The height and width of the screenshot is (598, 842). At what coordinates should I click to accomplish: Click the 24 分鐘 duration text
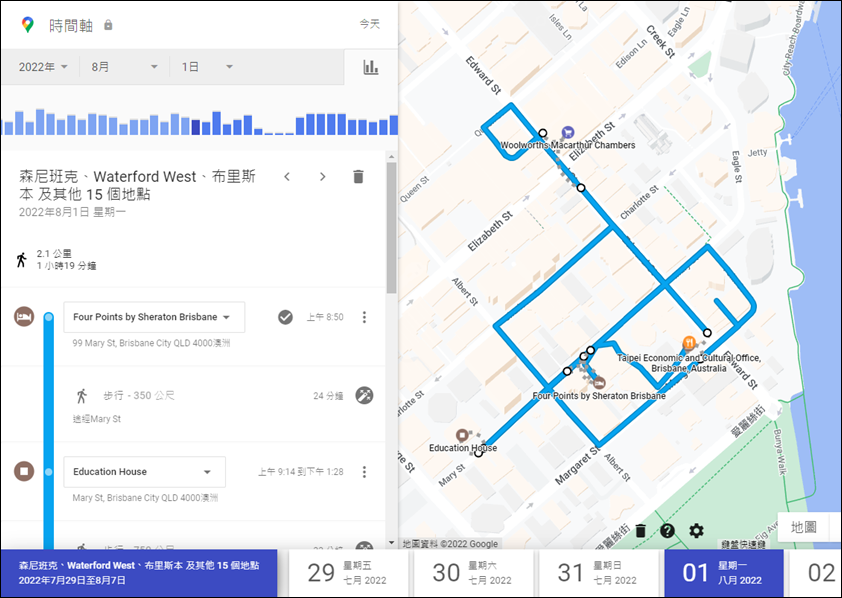tap(328, 396)
